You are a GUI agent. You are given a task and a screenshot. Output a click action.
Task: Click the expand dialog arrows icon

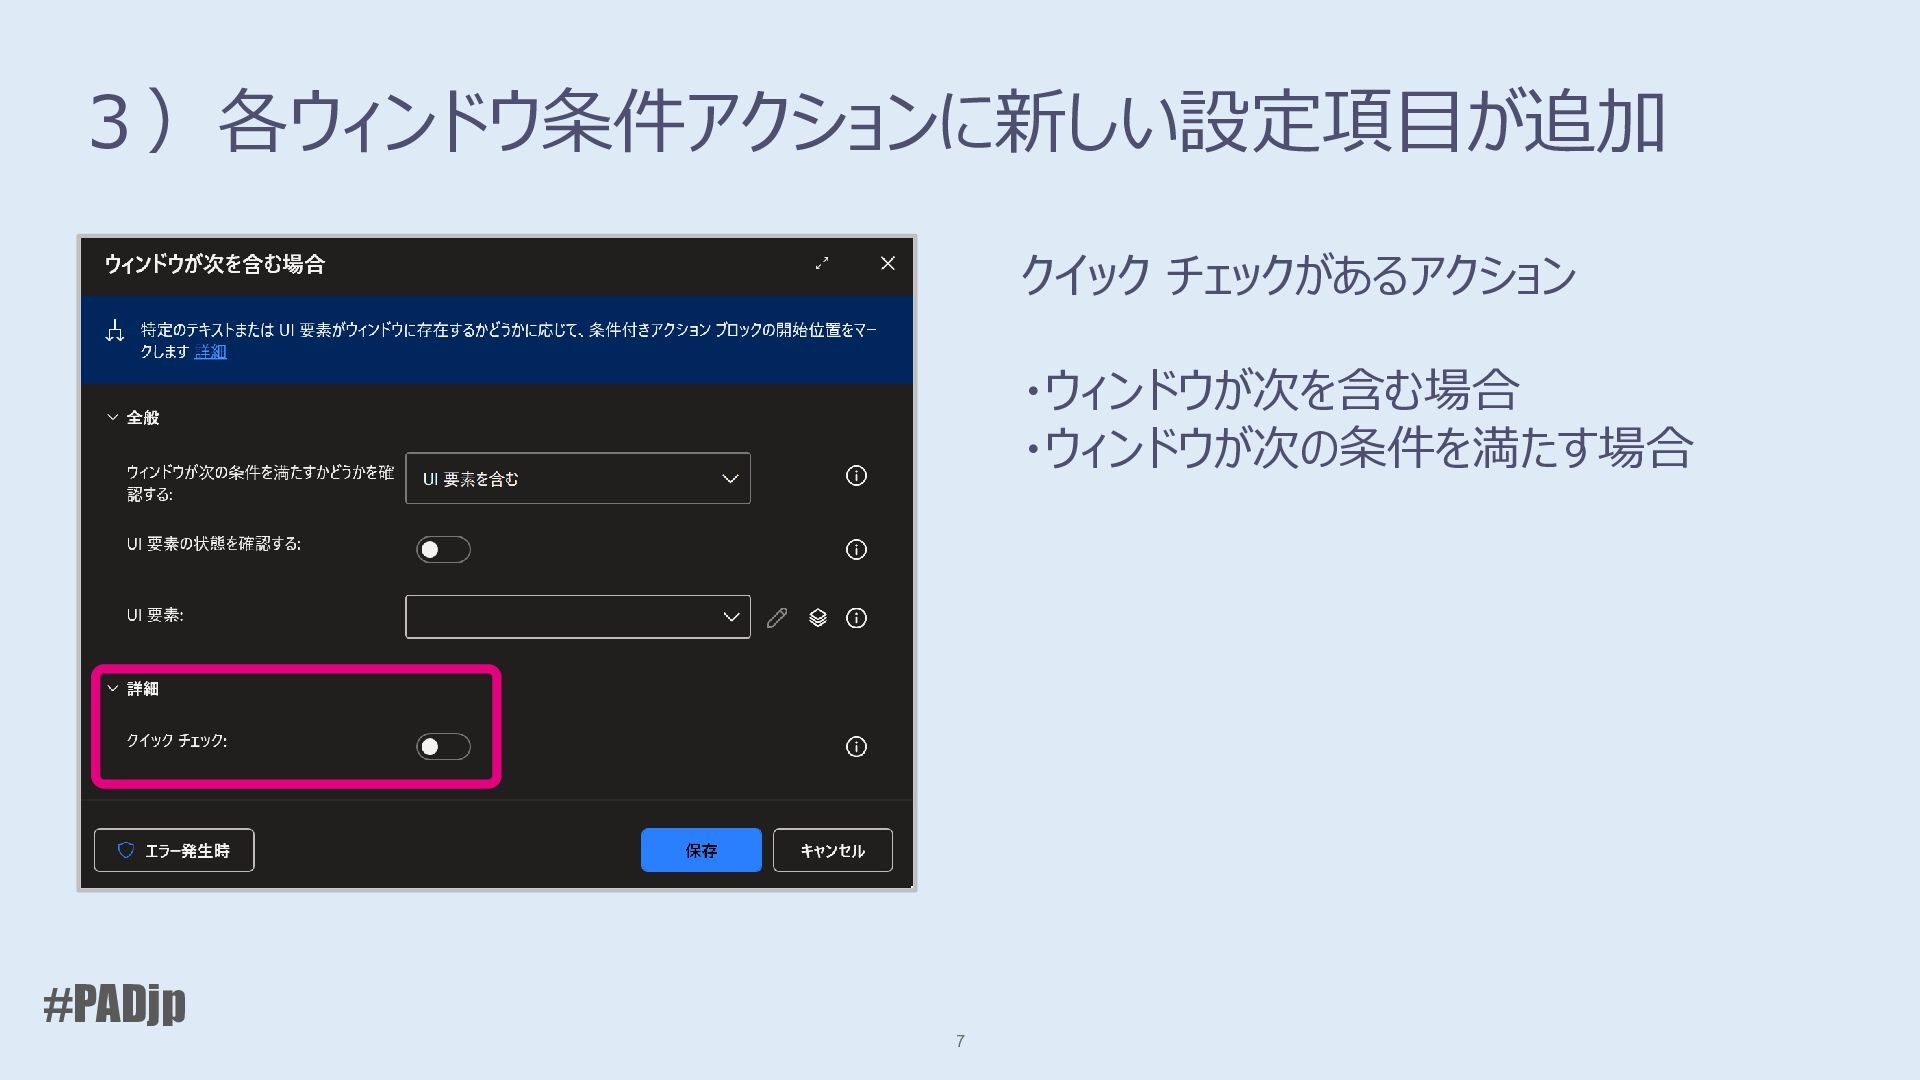tap(822, 263)
